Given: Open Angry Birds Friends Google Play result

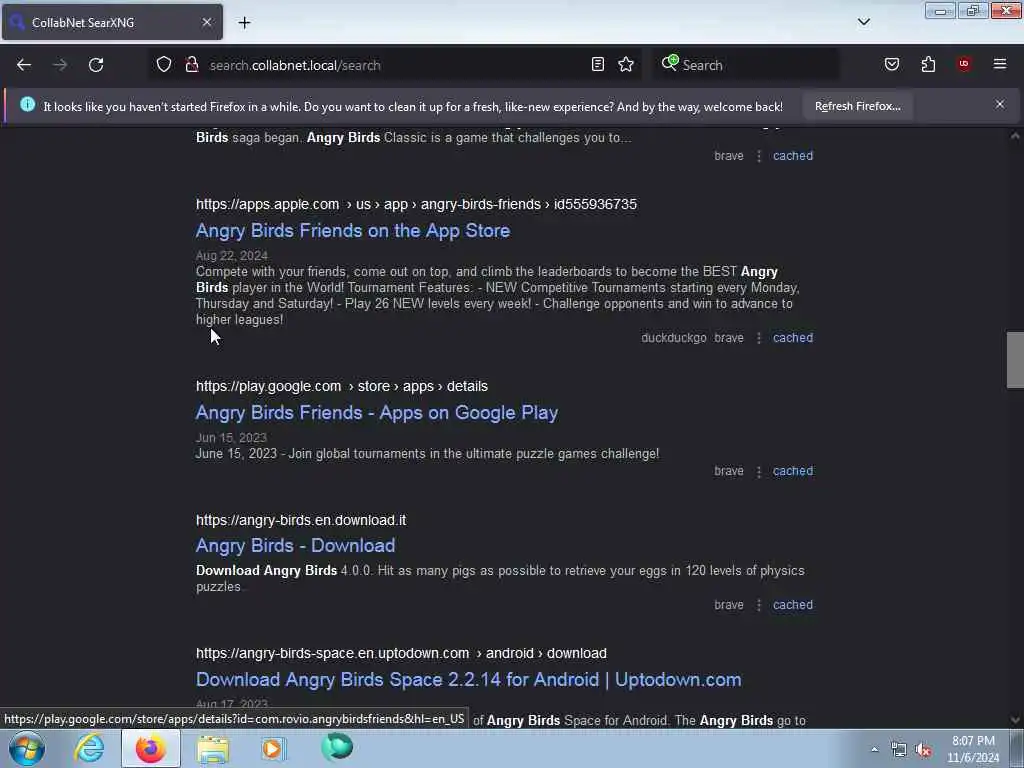Looking at the screenshot, I should point(377,413).
